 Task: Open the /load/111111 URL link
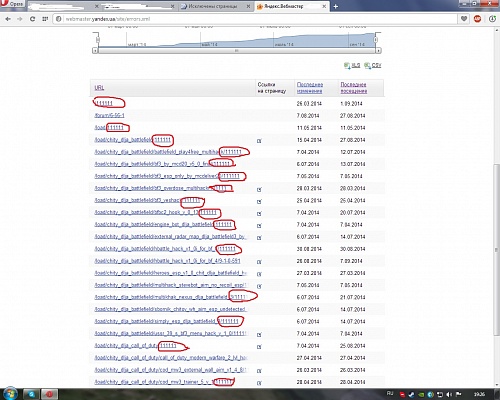(x=109, y=128)
